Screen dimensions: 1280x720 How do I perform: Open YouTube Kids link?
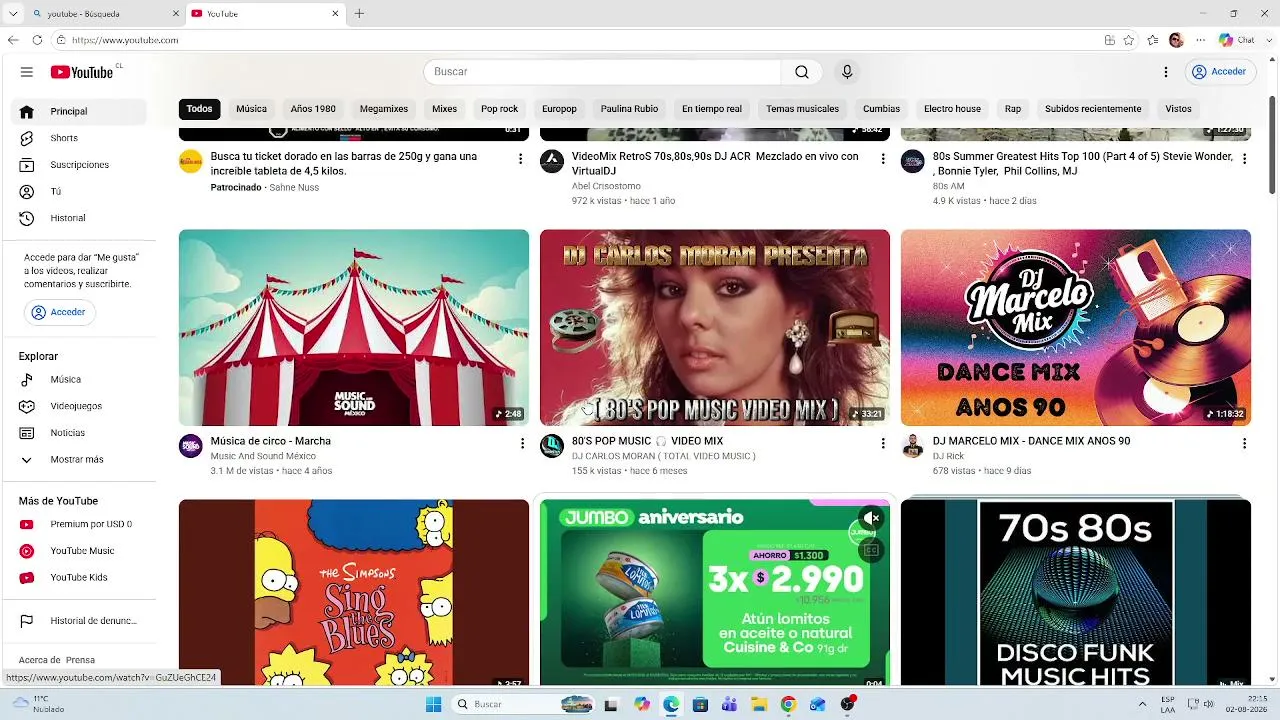(x=80, y=577)
